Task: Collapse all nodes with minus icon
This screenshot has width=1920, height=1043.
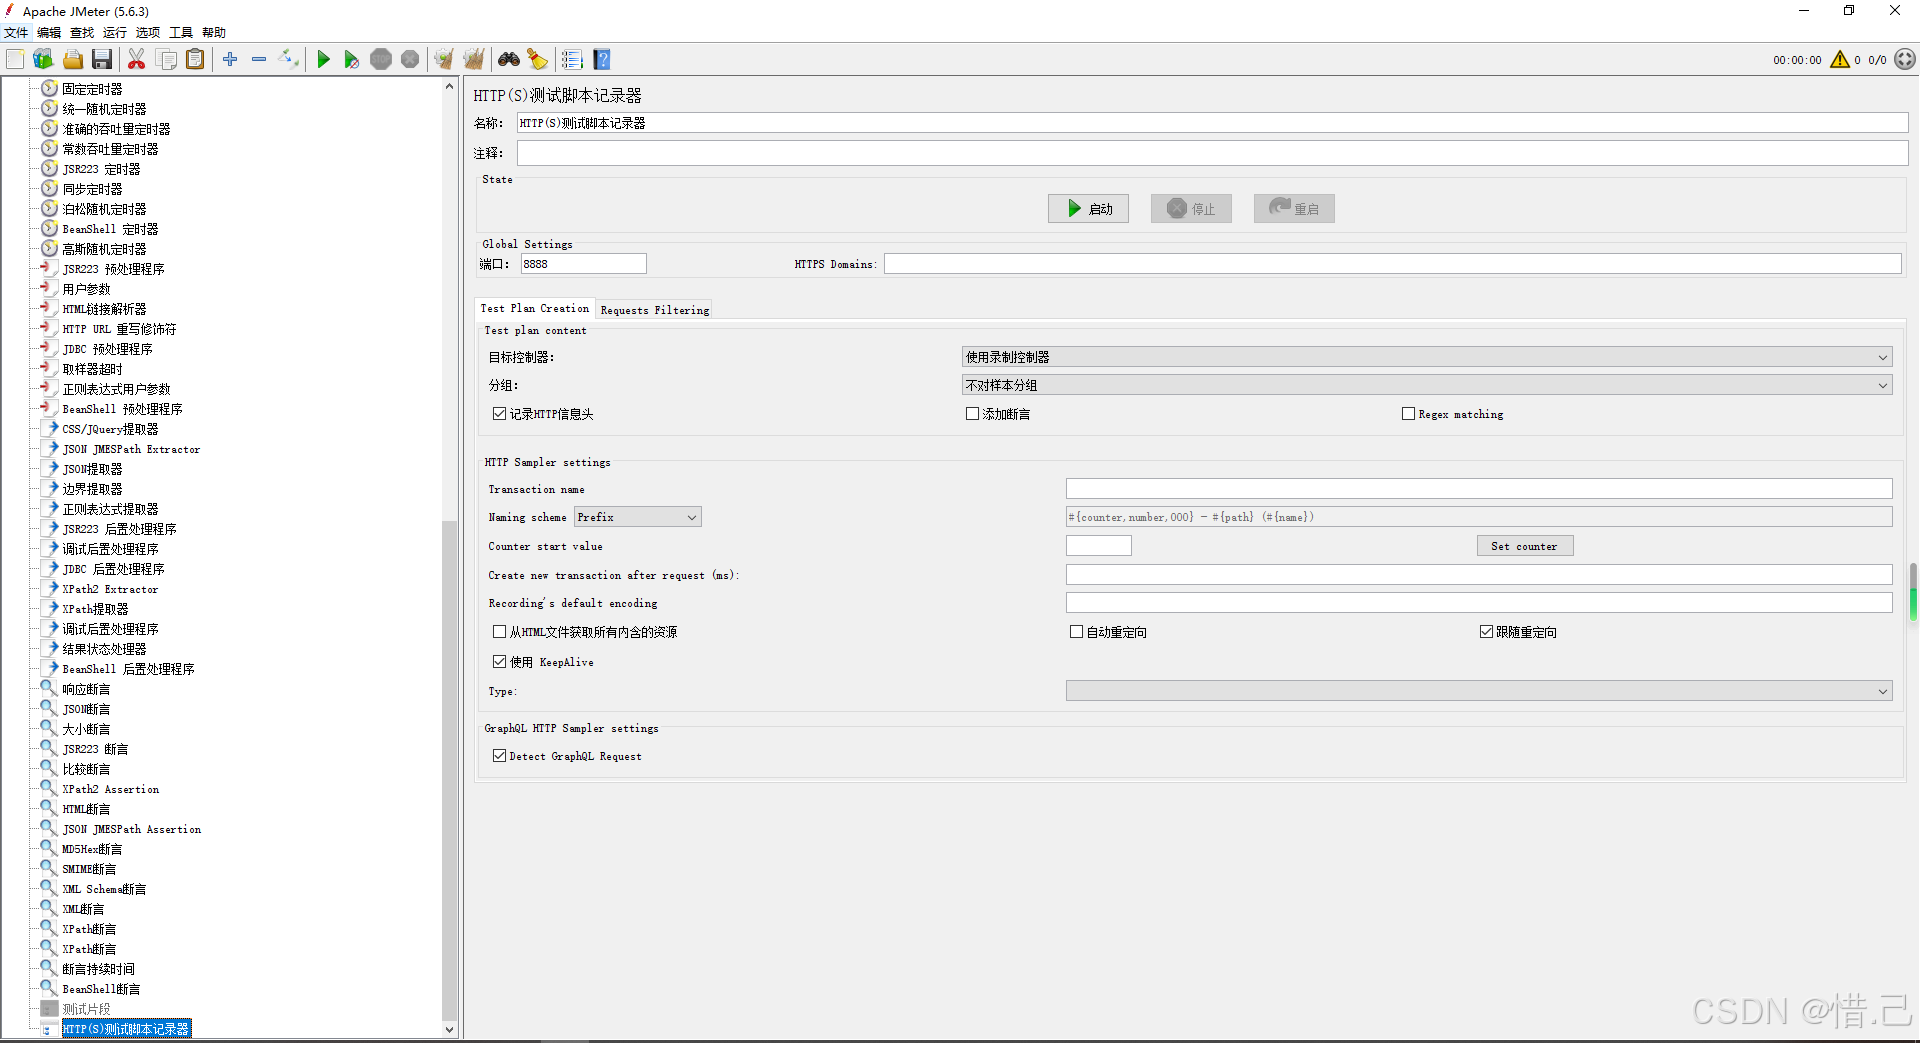Action: 259,59
